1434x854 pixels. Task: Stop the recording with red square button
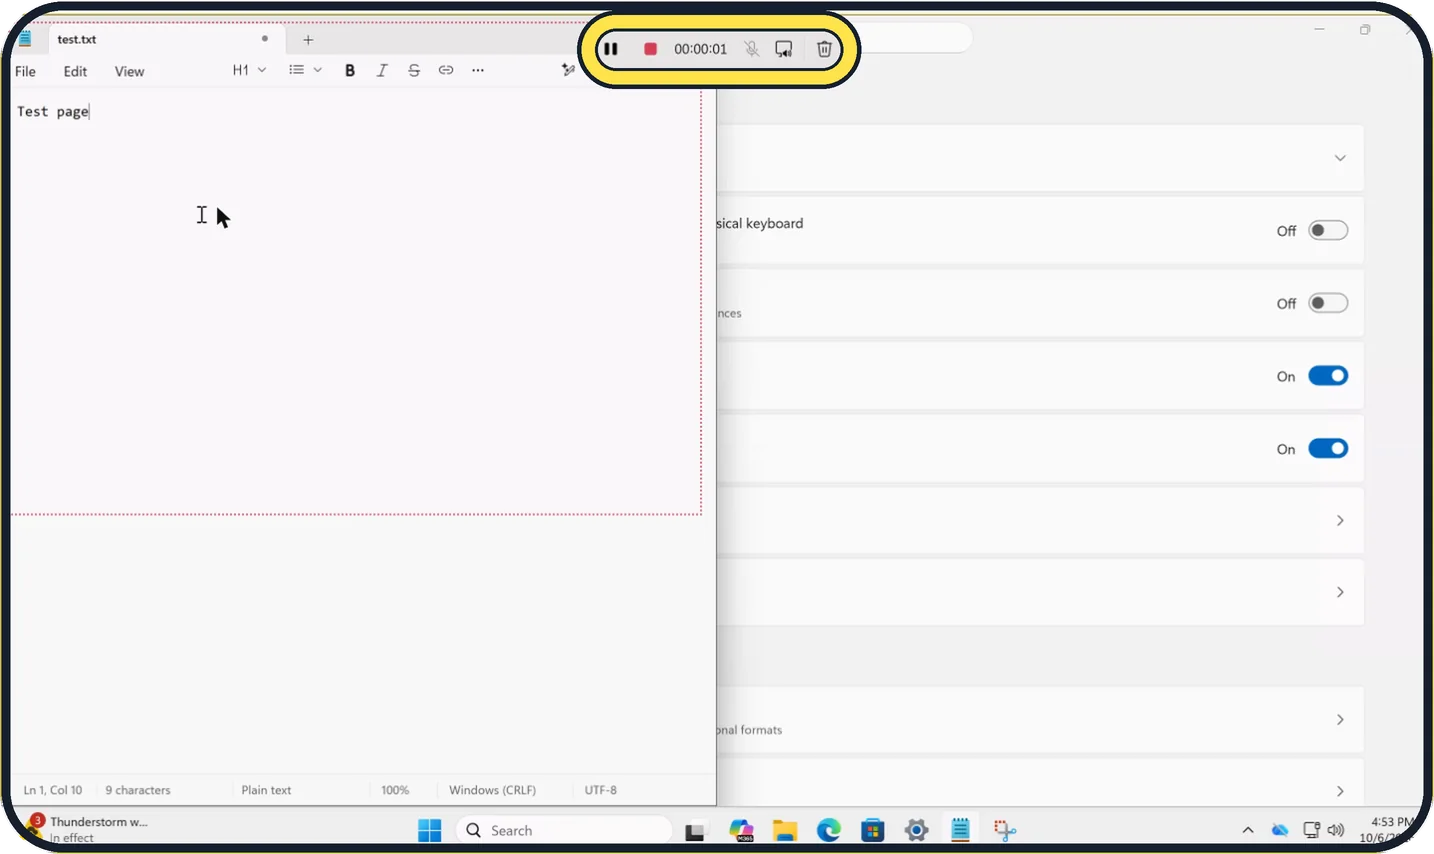click(x=650, y=49)
